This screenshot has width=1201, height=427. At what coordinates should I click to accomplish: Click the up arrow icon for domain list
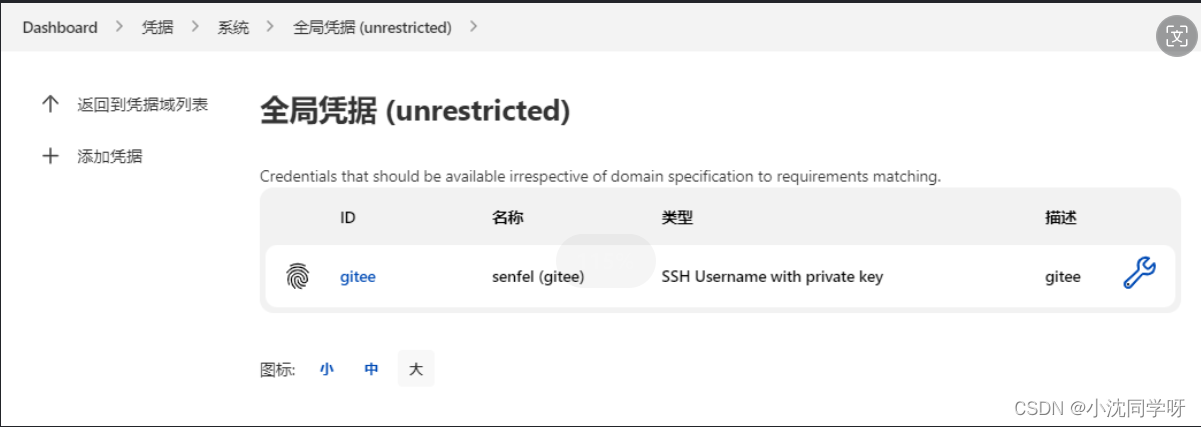50,104
